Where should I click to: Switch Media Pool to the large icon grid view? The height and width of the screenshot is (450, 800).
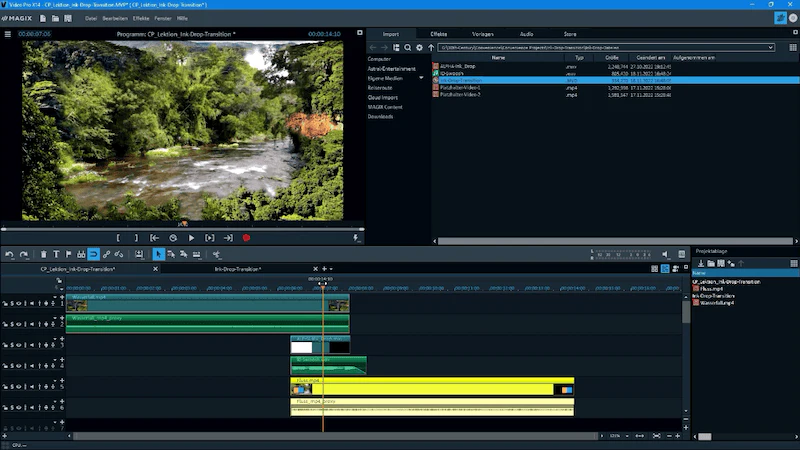click(793, 47)
